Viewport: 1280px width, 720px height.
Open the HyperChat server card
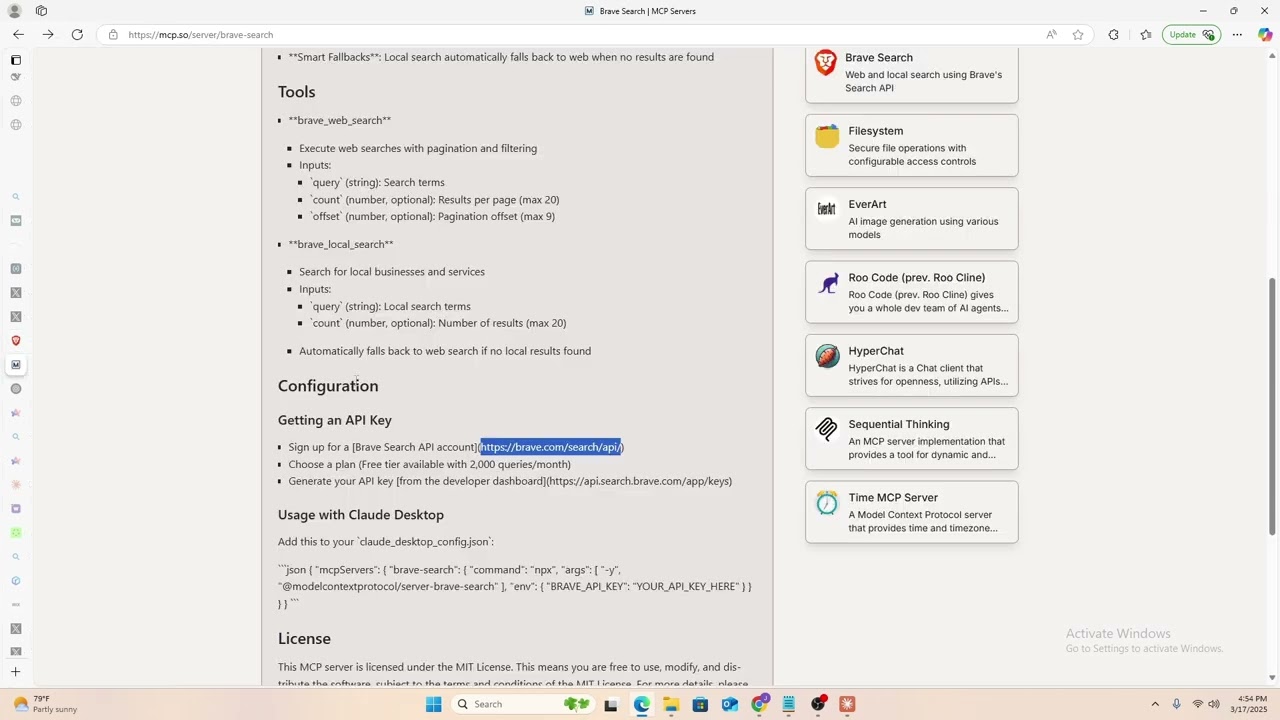[x=912, y=366]
